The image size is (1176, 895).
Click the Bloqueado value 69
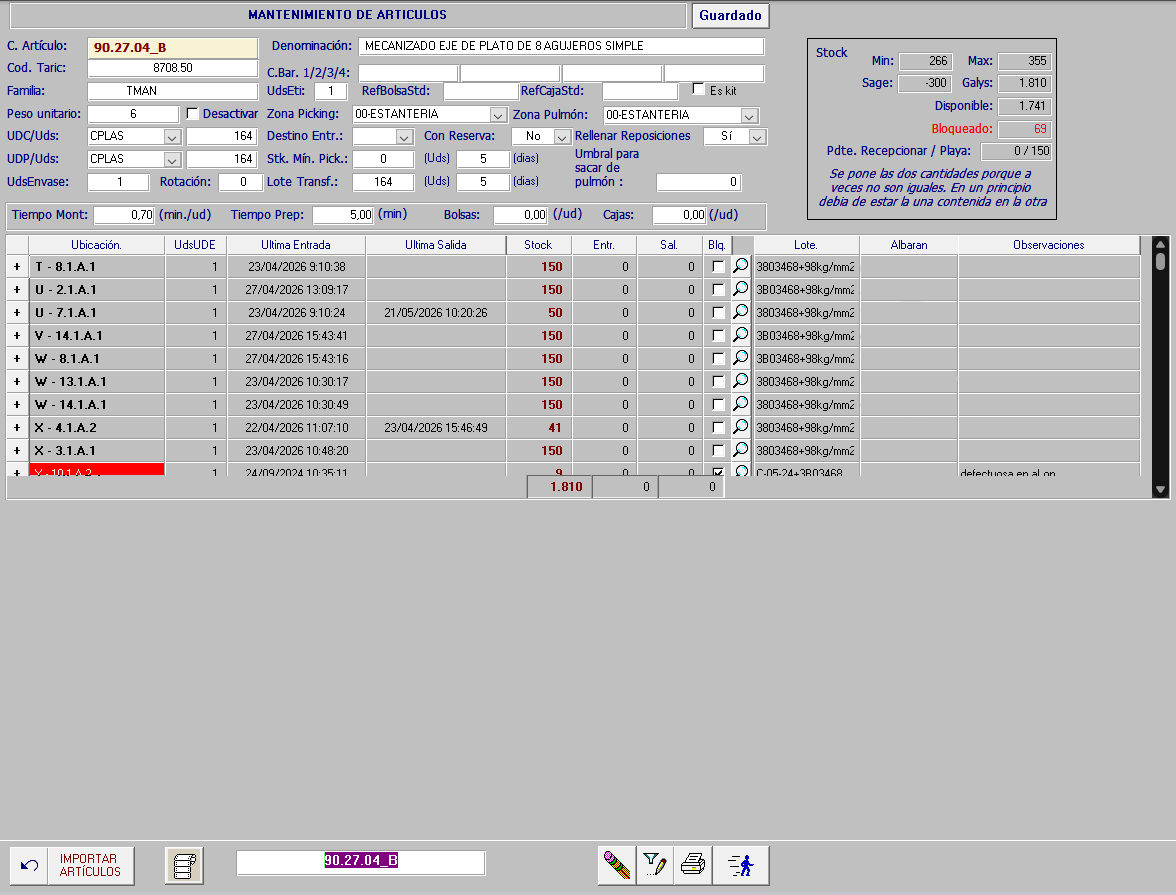pos(1024,129)
